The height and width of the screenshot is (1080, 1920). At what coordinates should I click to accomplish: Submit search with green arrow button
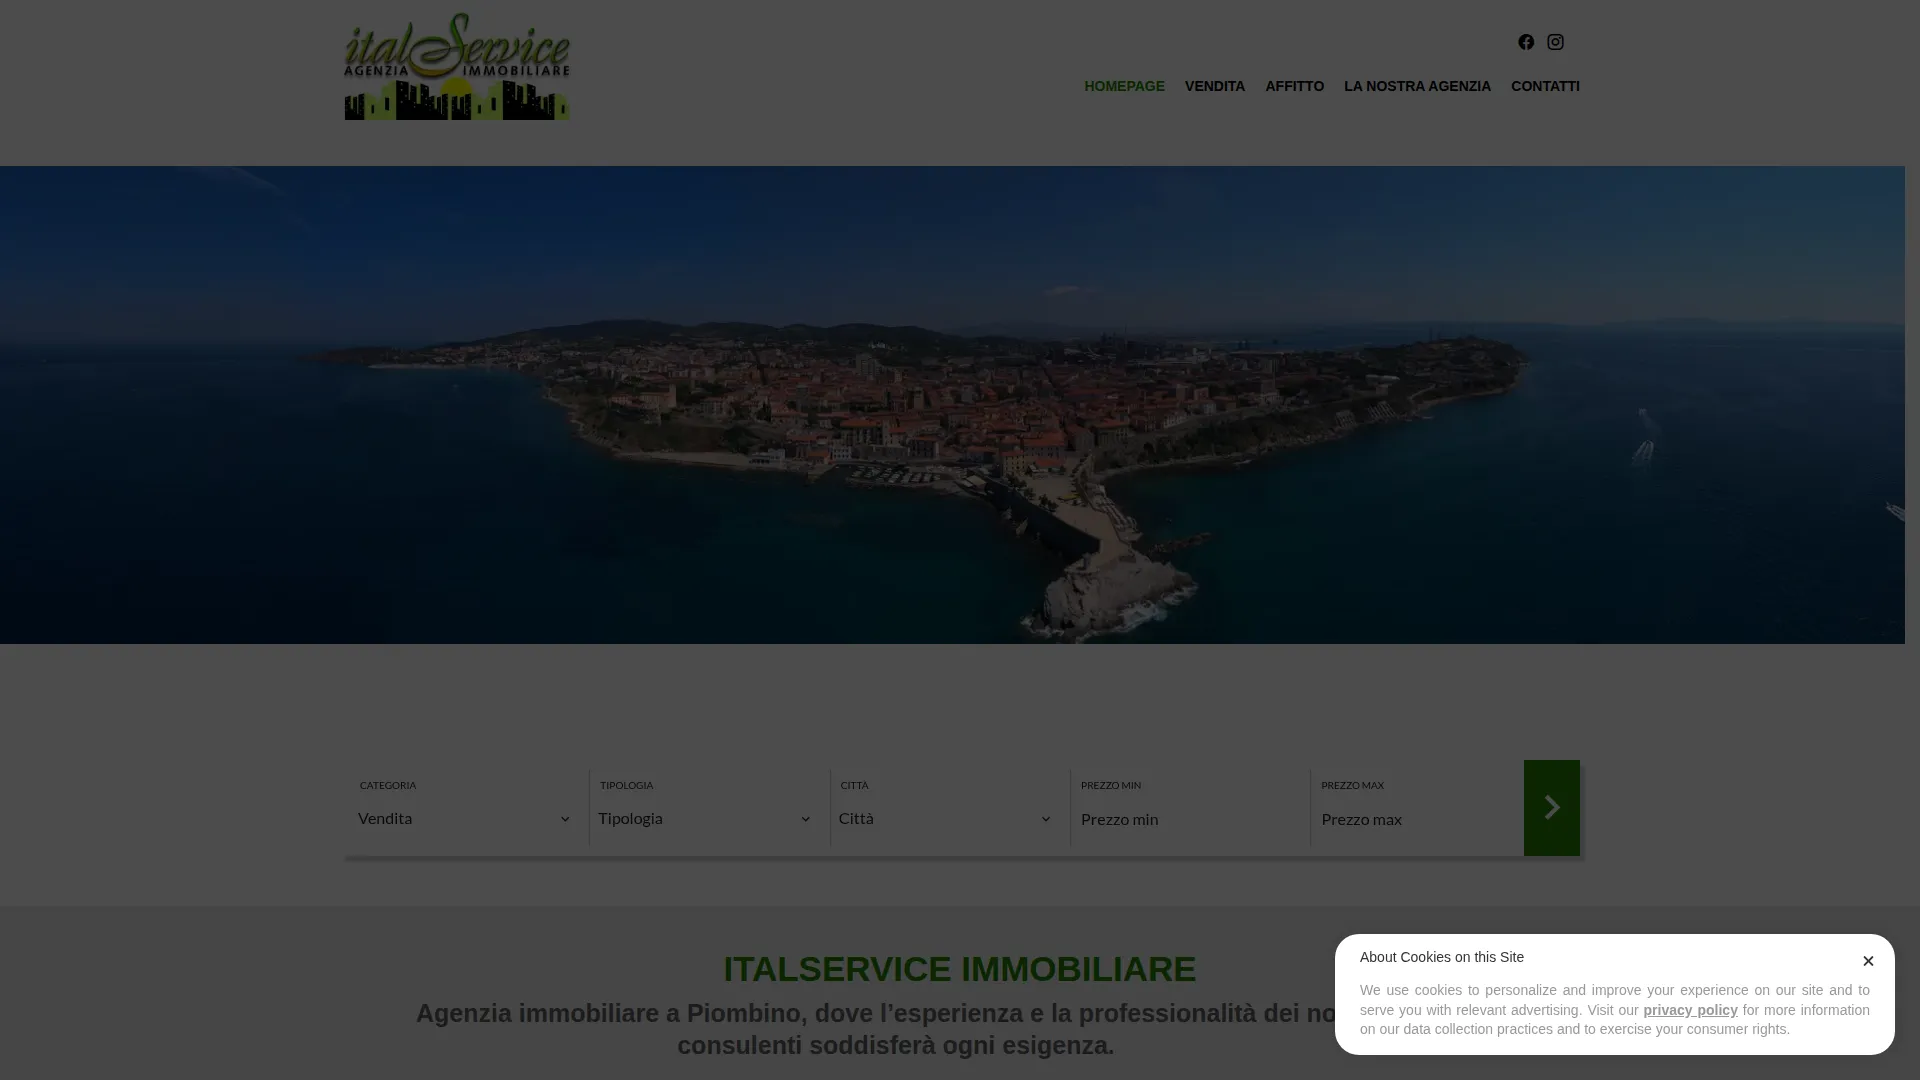(x=1552, y=807)
